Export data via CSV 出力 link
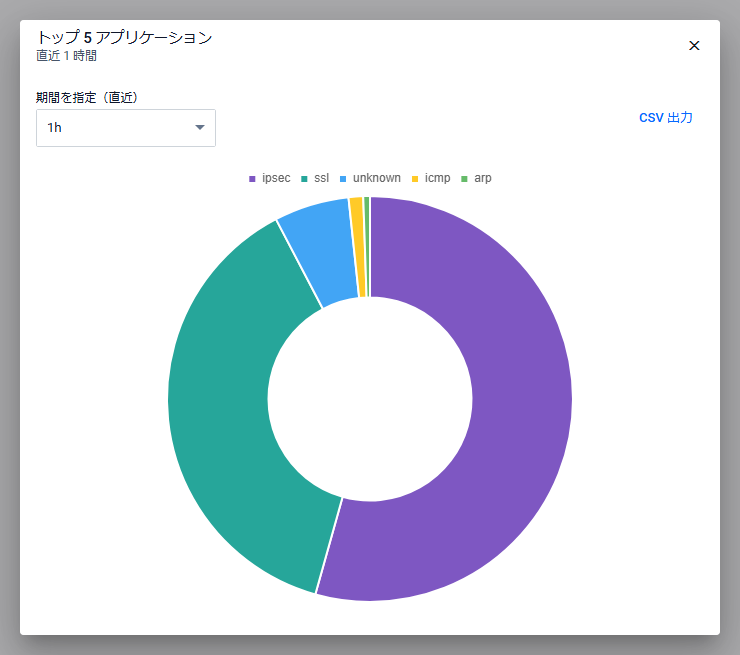 pos(665,118)
